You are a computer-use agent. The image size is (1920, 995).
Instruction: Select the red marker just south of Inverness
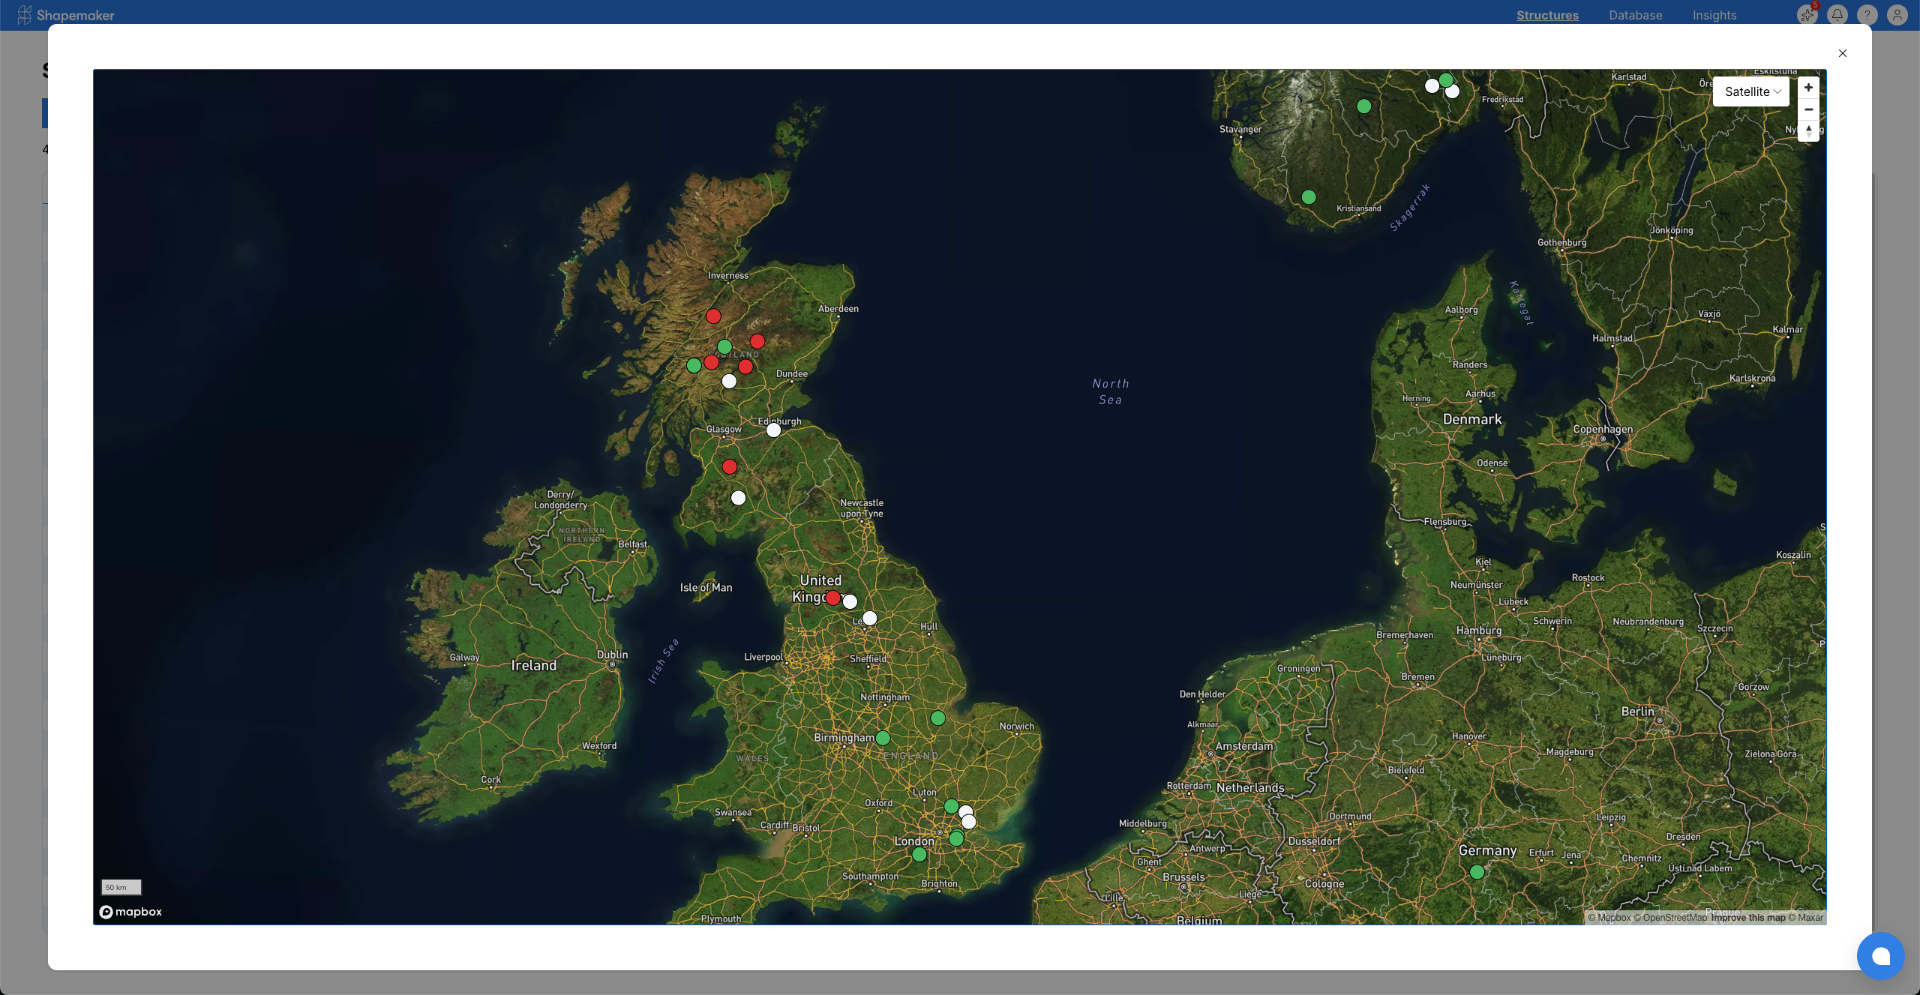(x=713, y=316)
